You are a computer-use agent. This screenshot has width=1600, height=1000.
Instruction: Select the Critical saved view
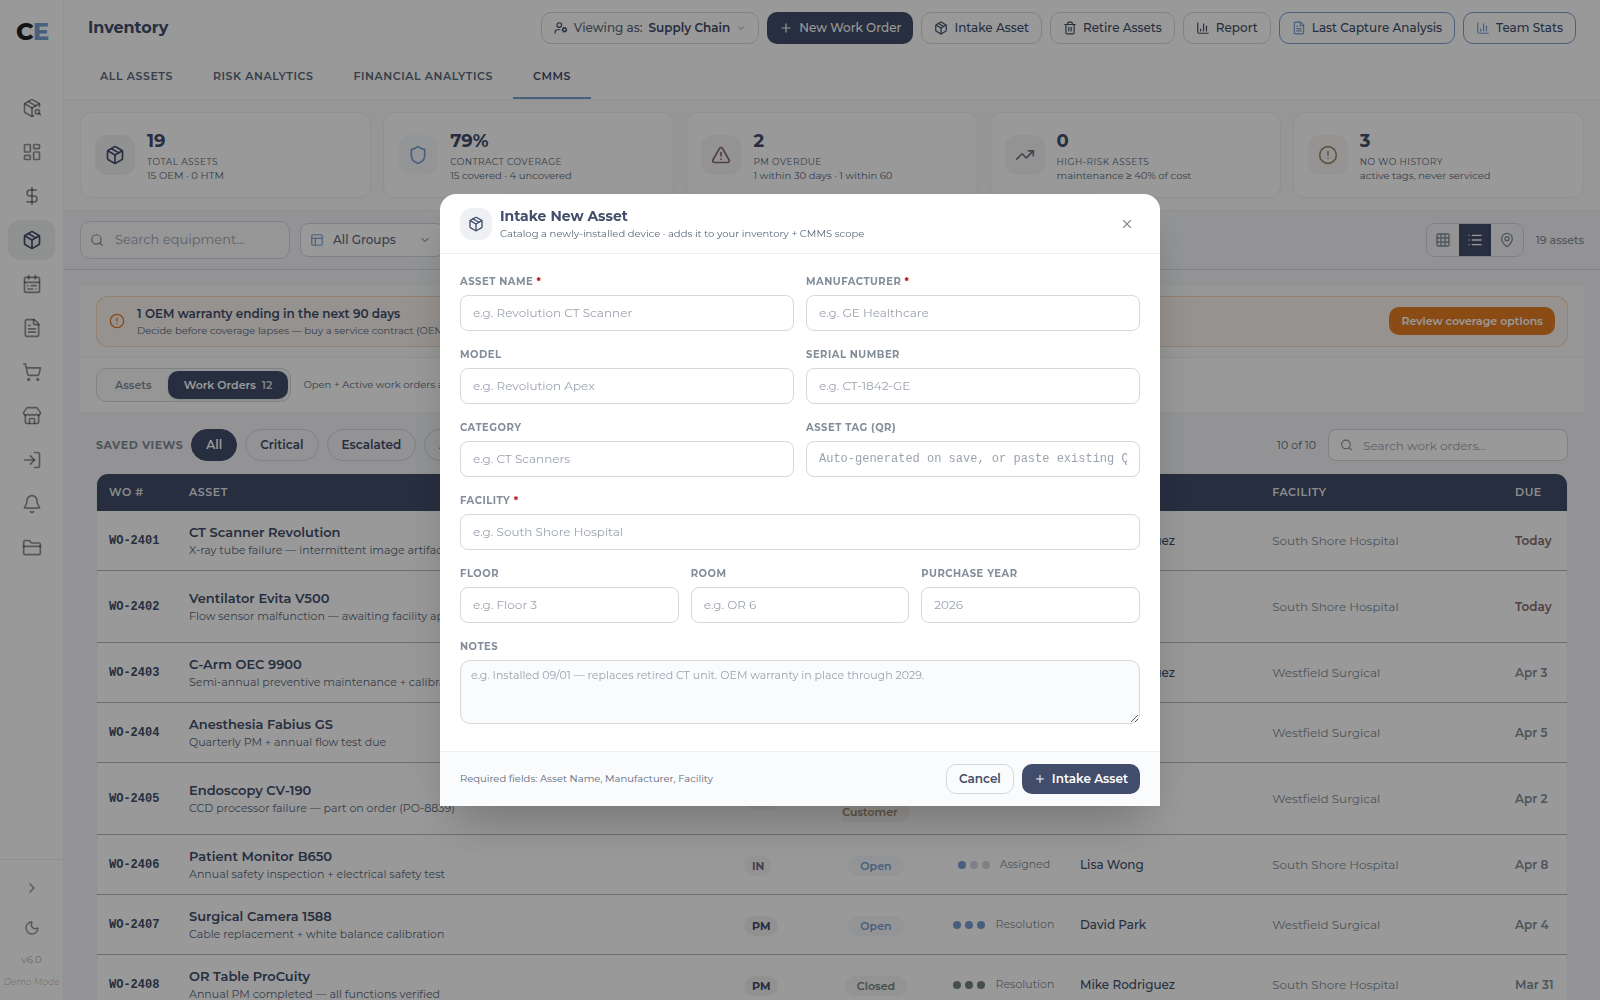point(282,445)
